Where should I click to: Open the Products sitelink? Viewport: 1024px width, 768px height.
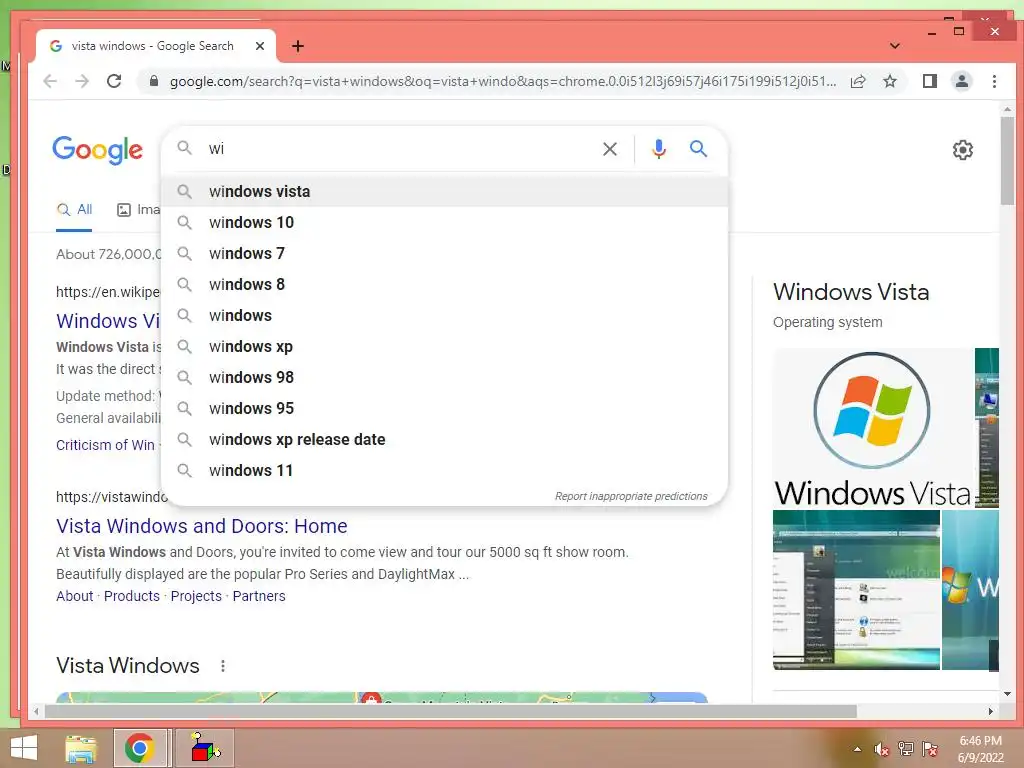pyautogui.click(x=132, y=596)
